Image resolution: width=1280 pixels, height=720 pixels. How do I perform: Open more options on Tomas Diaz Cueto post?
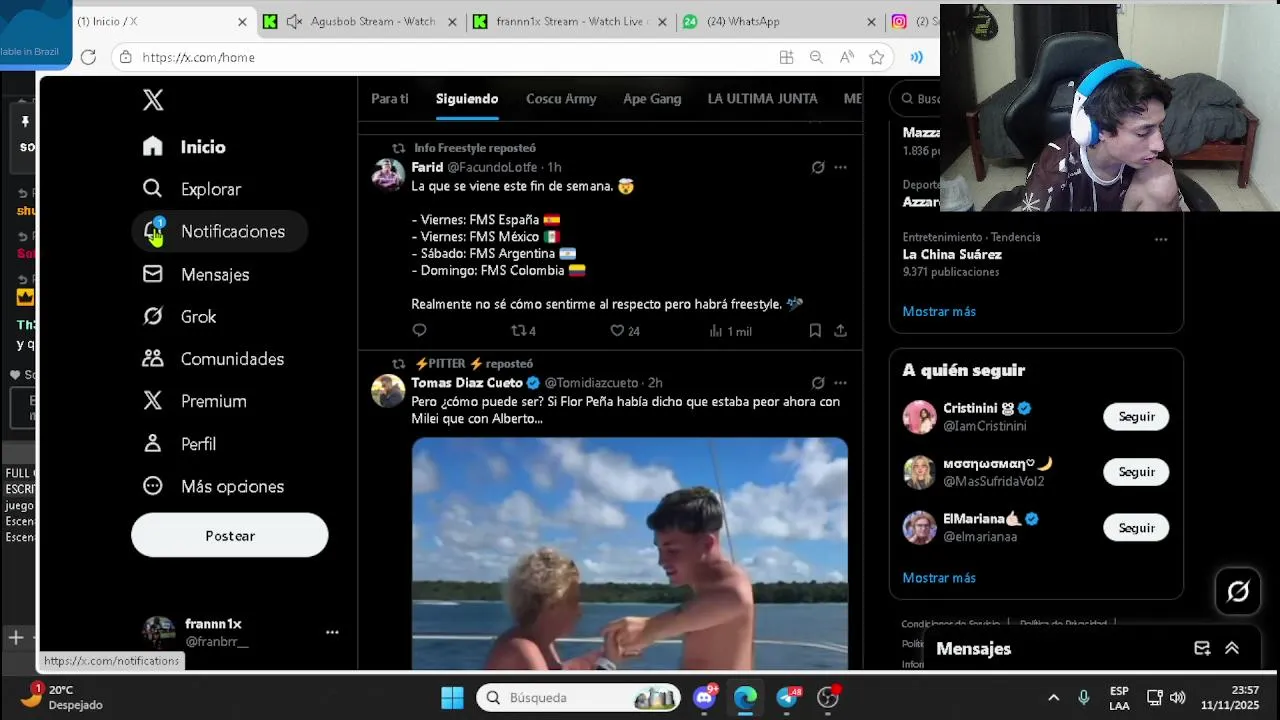click(840, 383)
